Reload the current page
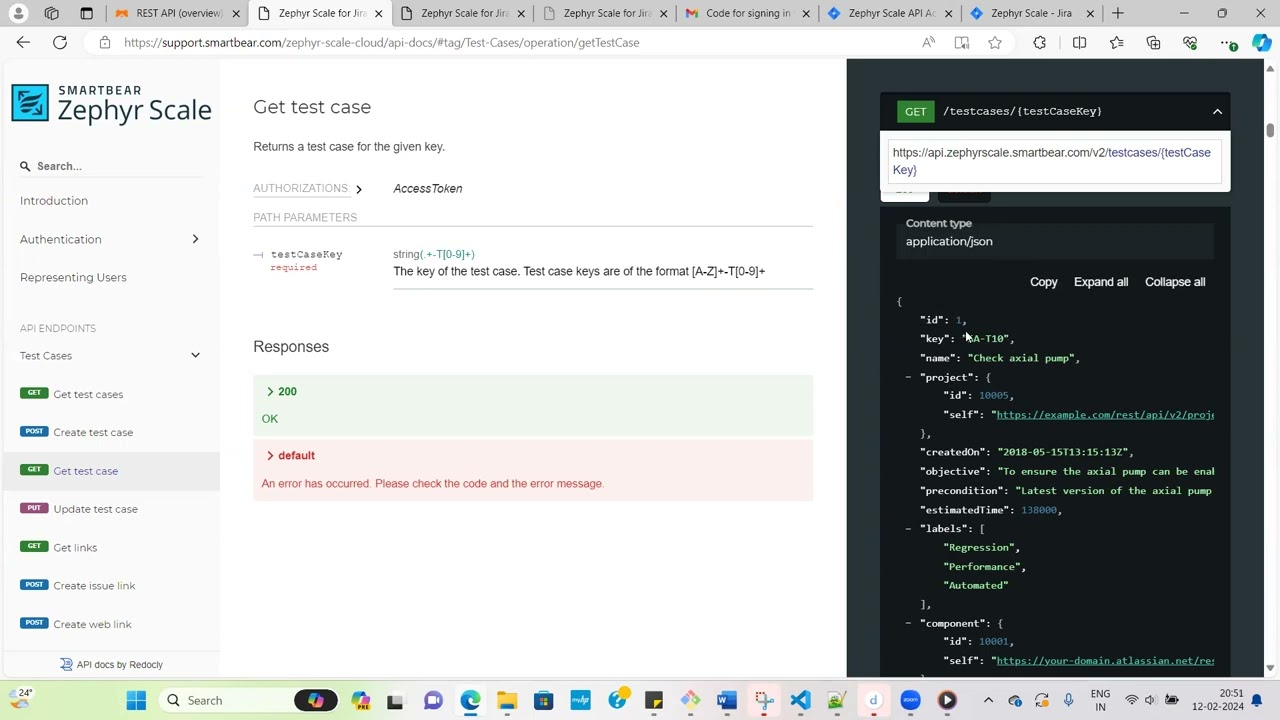The image size is (1280, 720). 60,42
